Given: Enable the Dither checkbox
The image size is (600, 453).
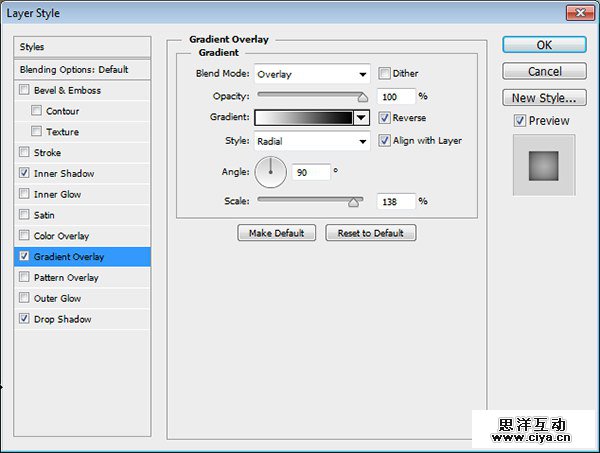Looking at the screenshot, I should (x=385, y=74).
